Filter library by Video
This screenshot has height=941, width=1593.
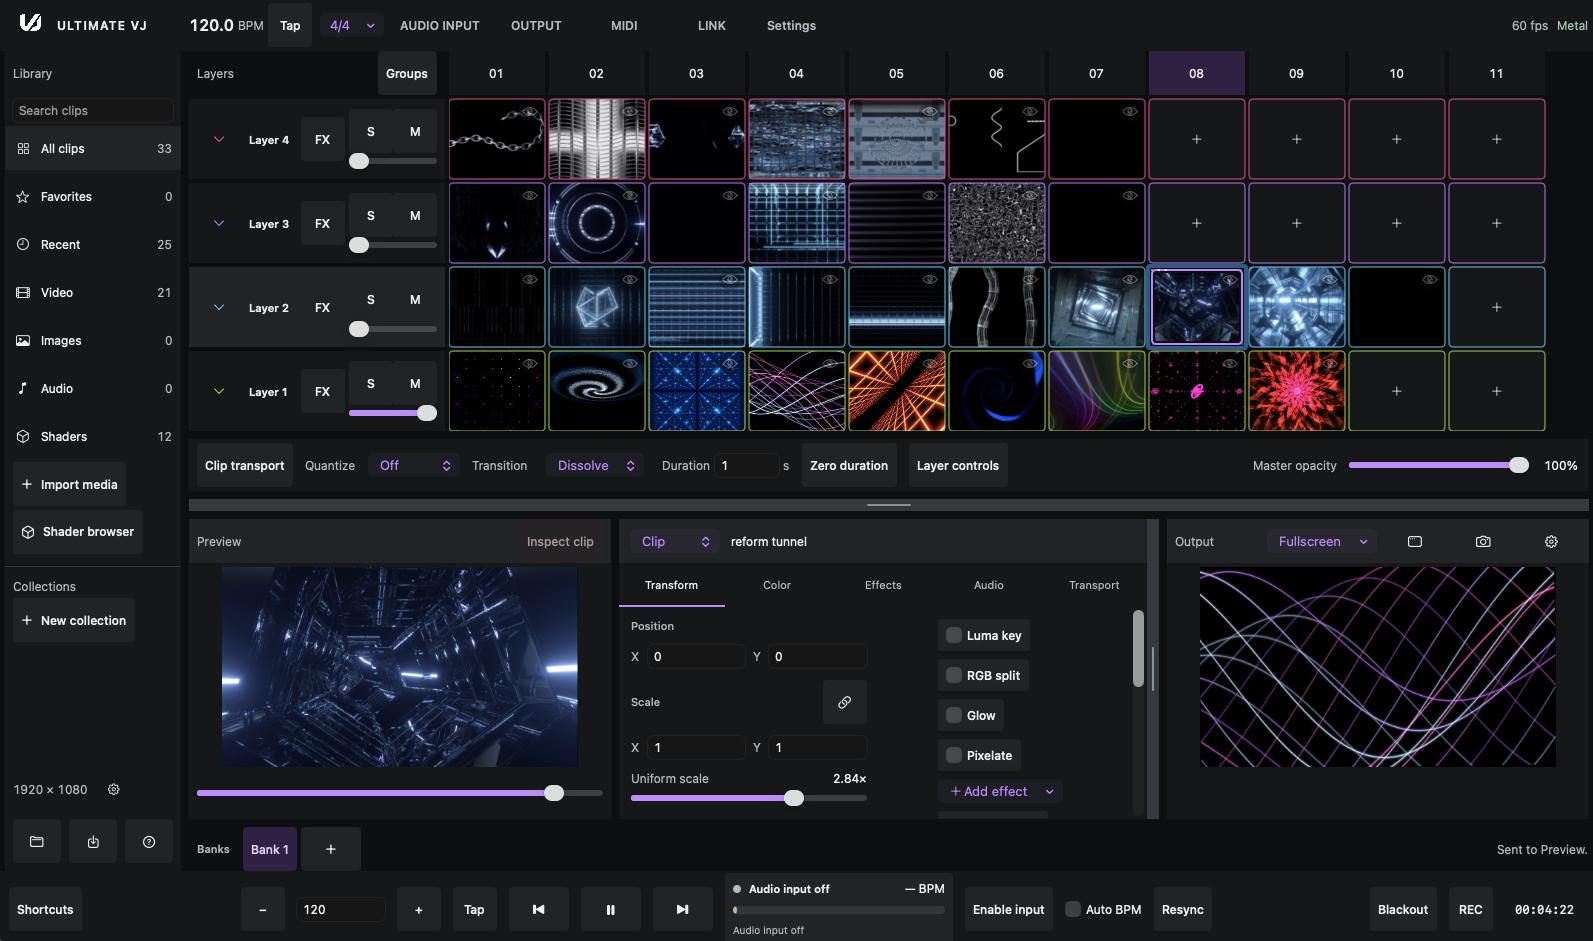(93, 293)
